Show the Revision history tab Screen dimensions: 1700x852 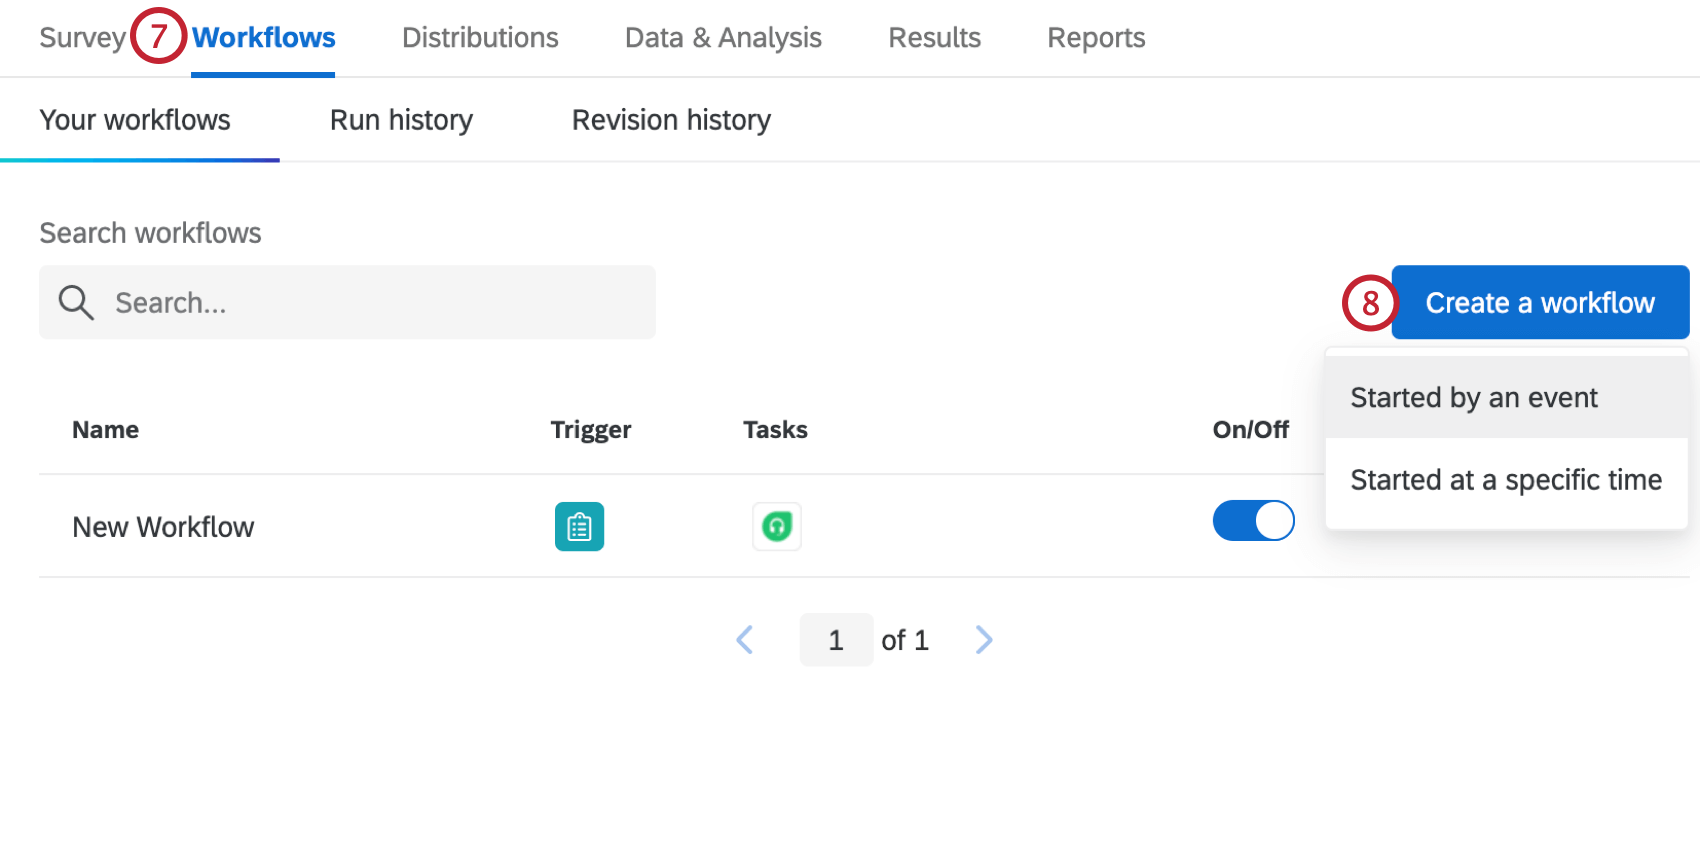[671, 120]
